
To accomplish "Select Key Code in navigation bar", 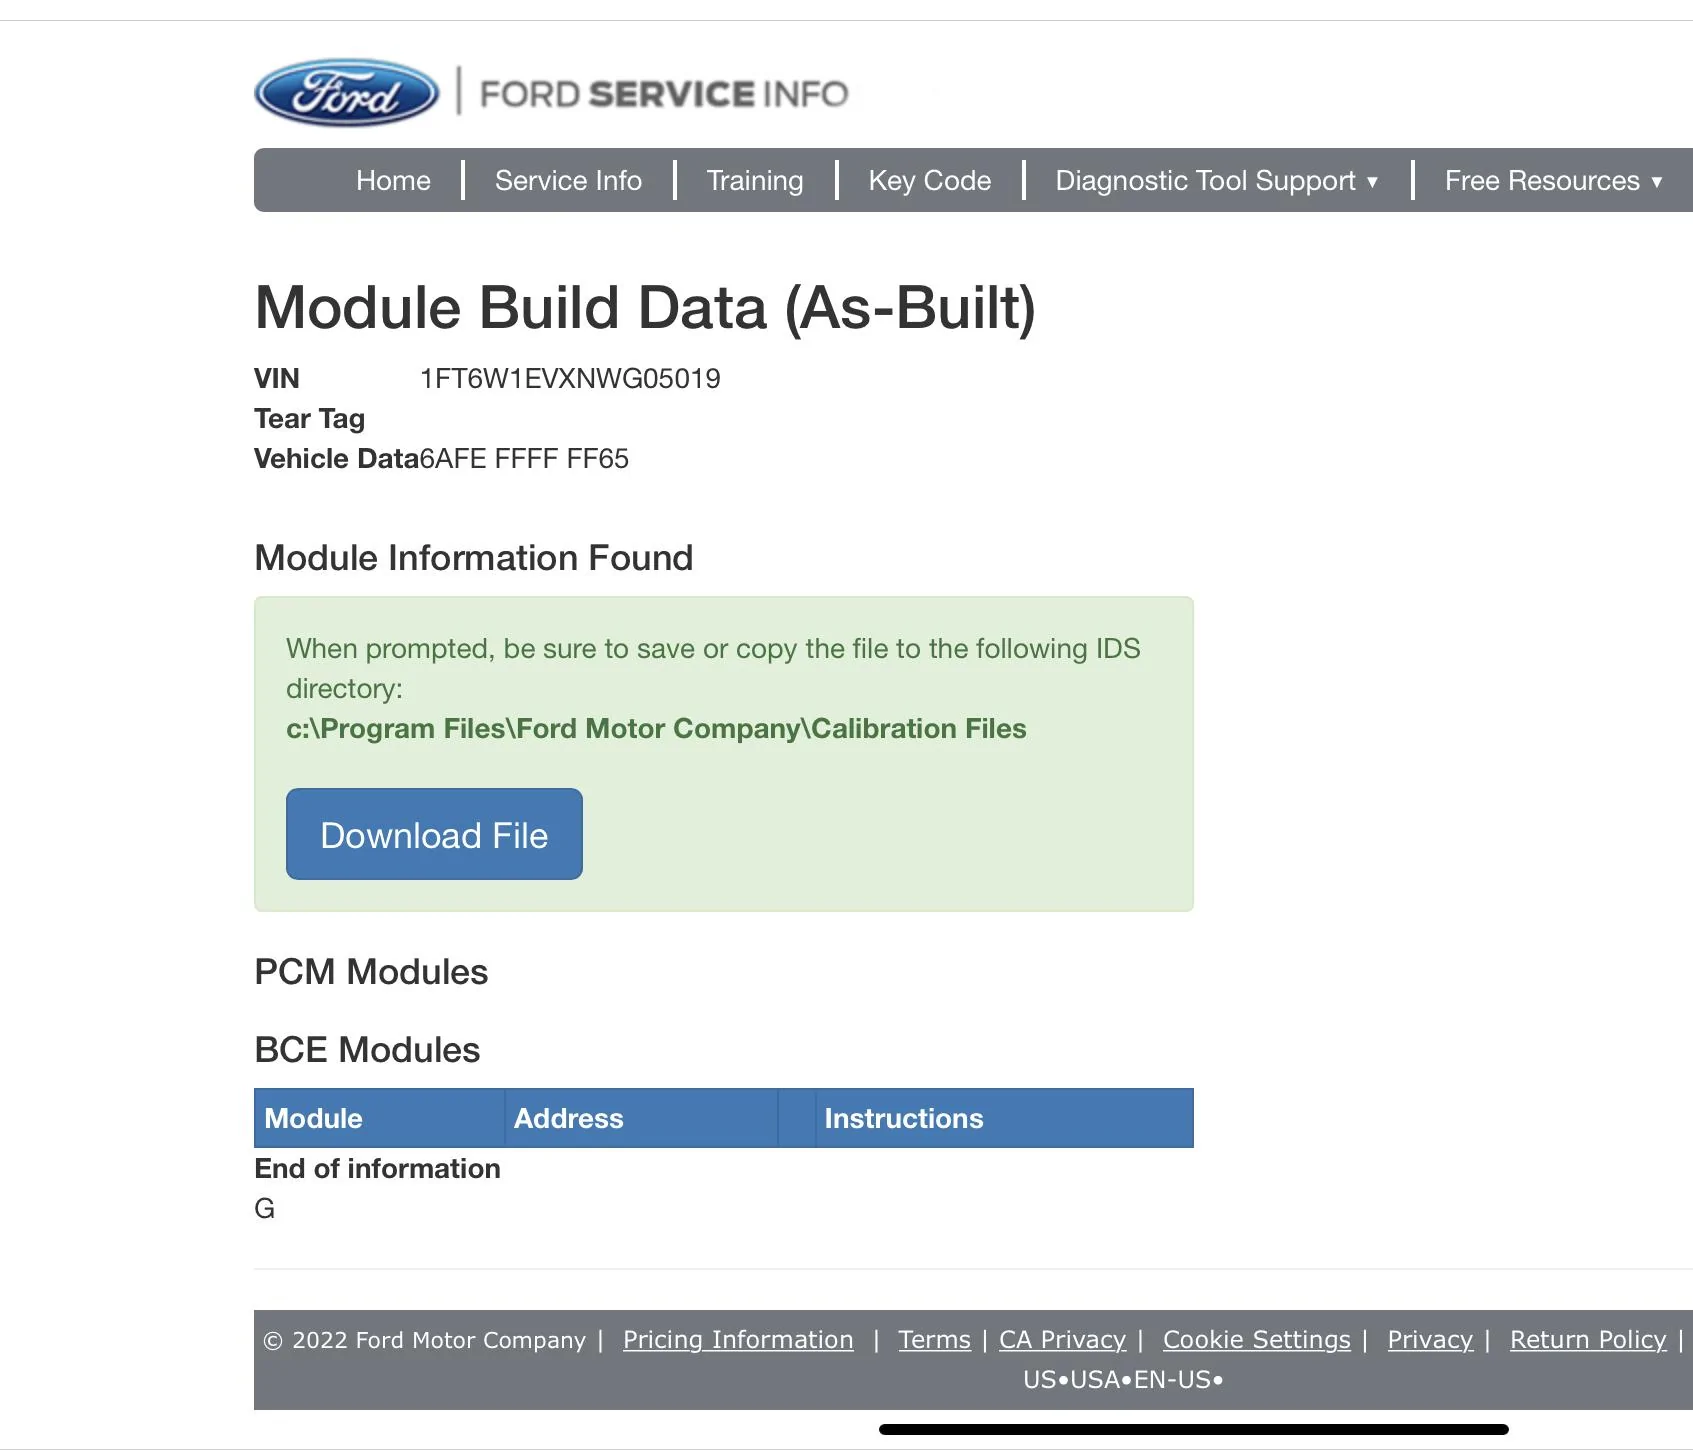I will point(929,181).
